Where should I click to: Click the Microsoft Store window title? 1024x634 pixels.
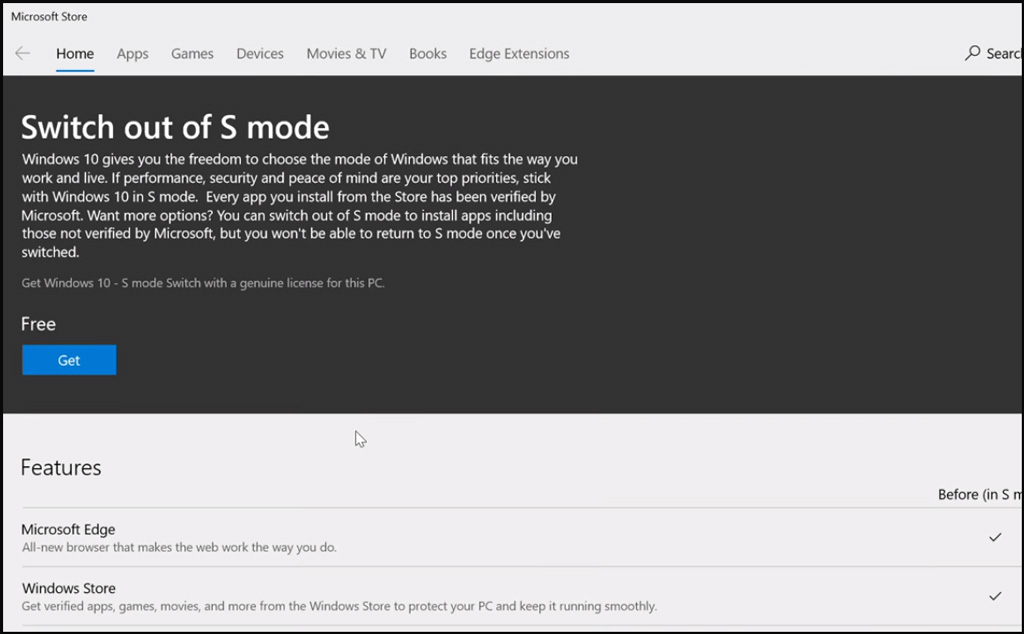point(49,16)
